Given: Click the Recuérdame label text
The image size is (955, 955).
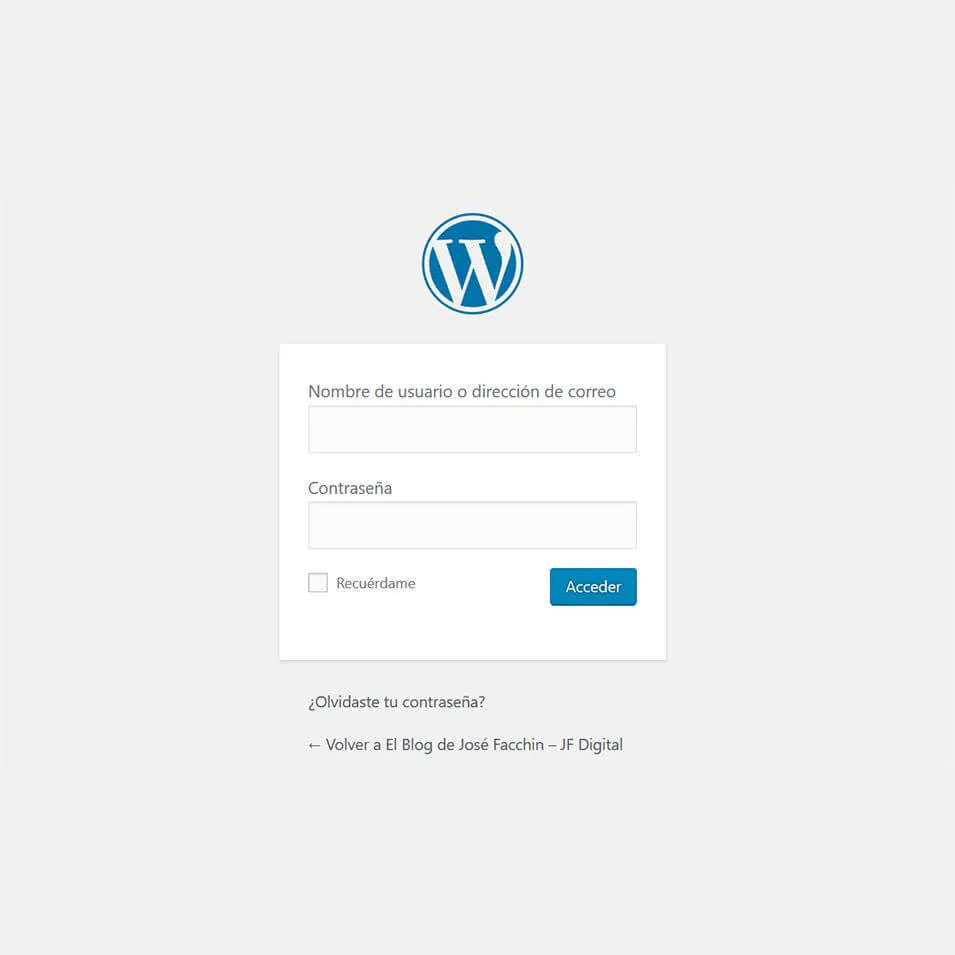Looking at the screenshot, I should [x=376, y=583].
